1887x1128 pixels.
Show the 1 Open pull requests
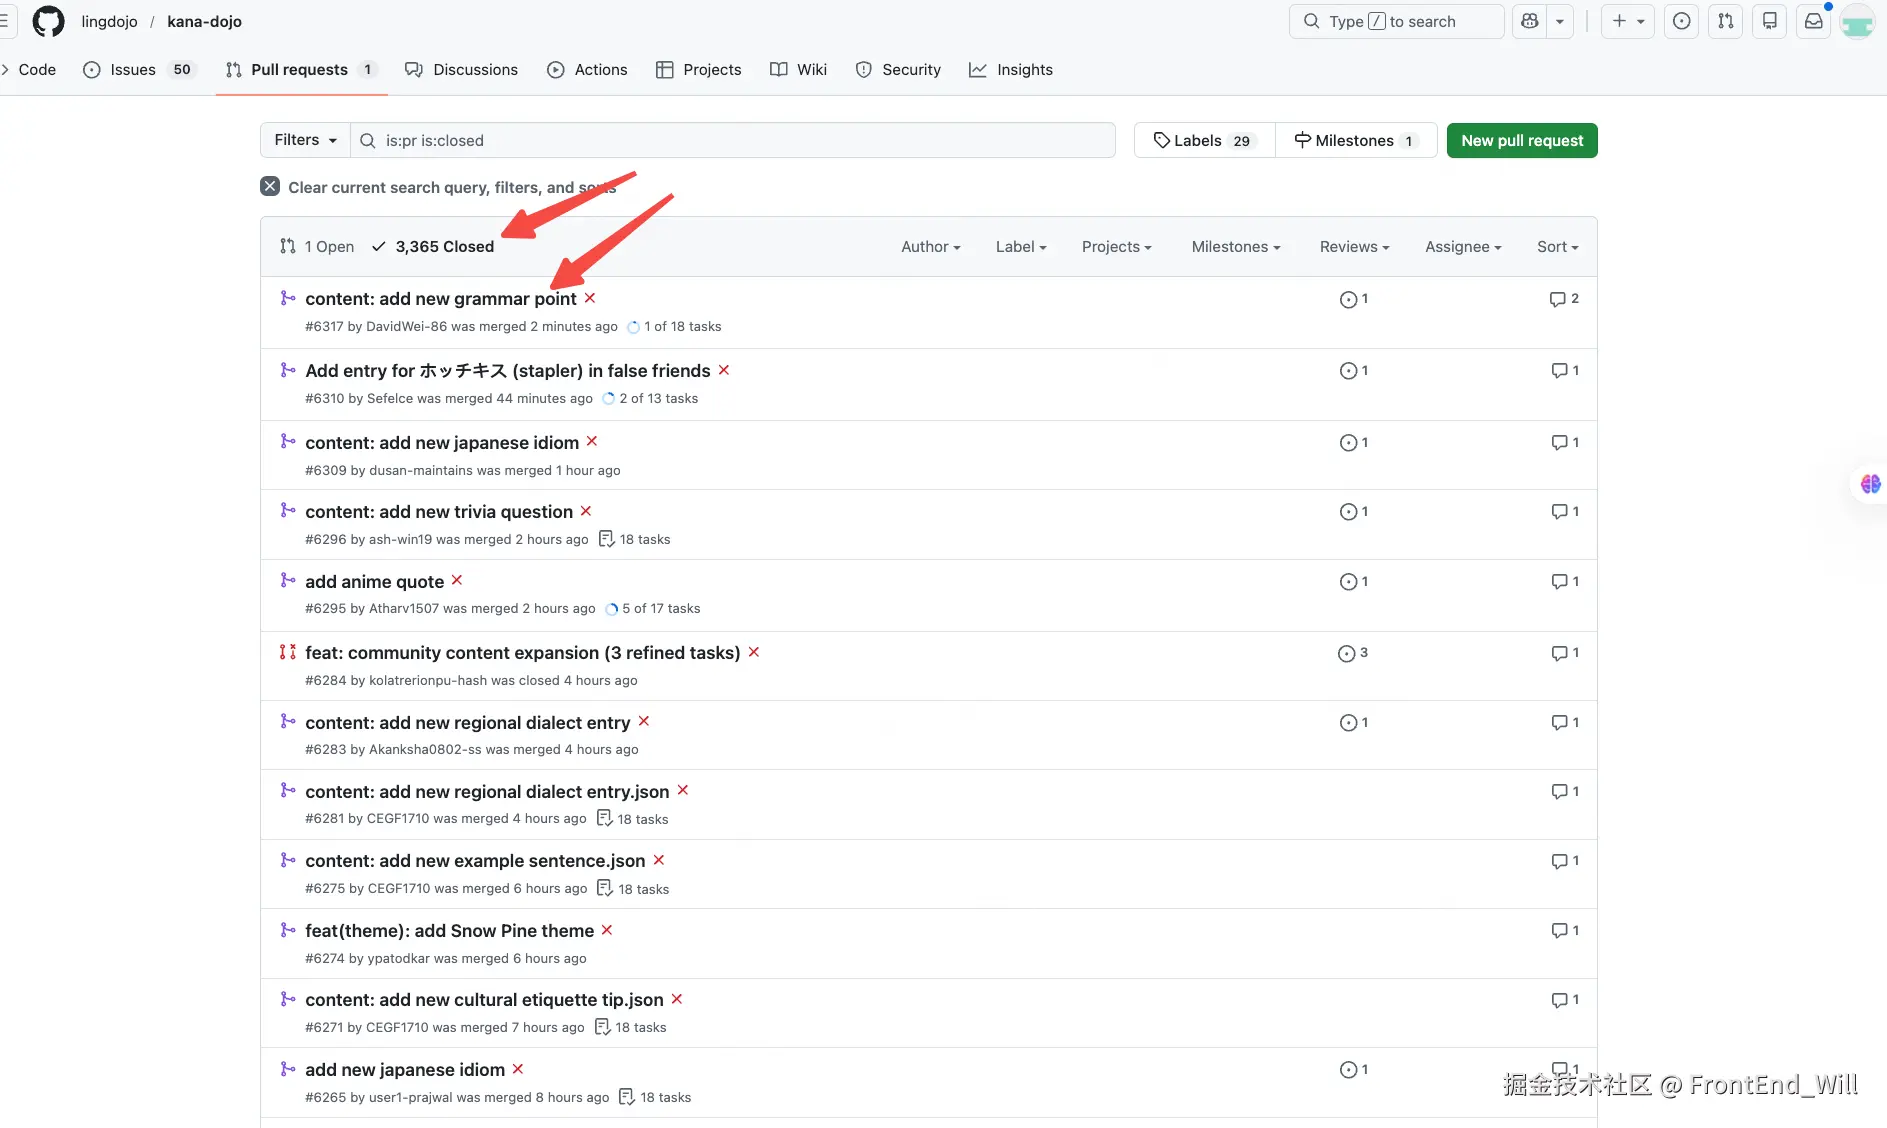click(317, 246)
